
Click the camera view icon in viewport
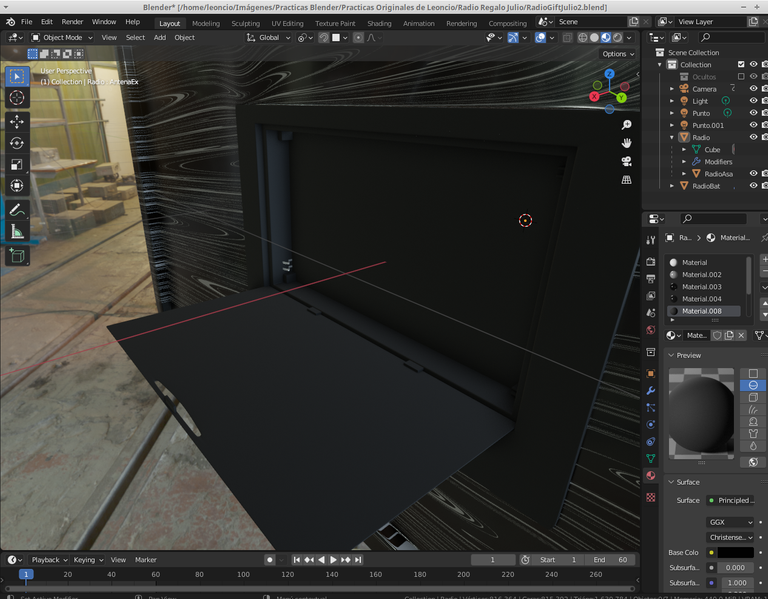(626, 162)
